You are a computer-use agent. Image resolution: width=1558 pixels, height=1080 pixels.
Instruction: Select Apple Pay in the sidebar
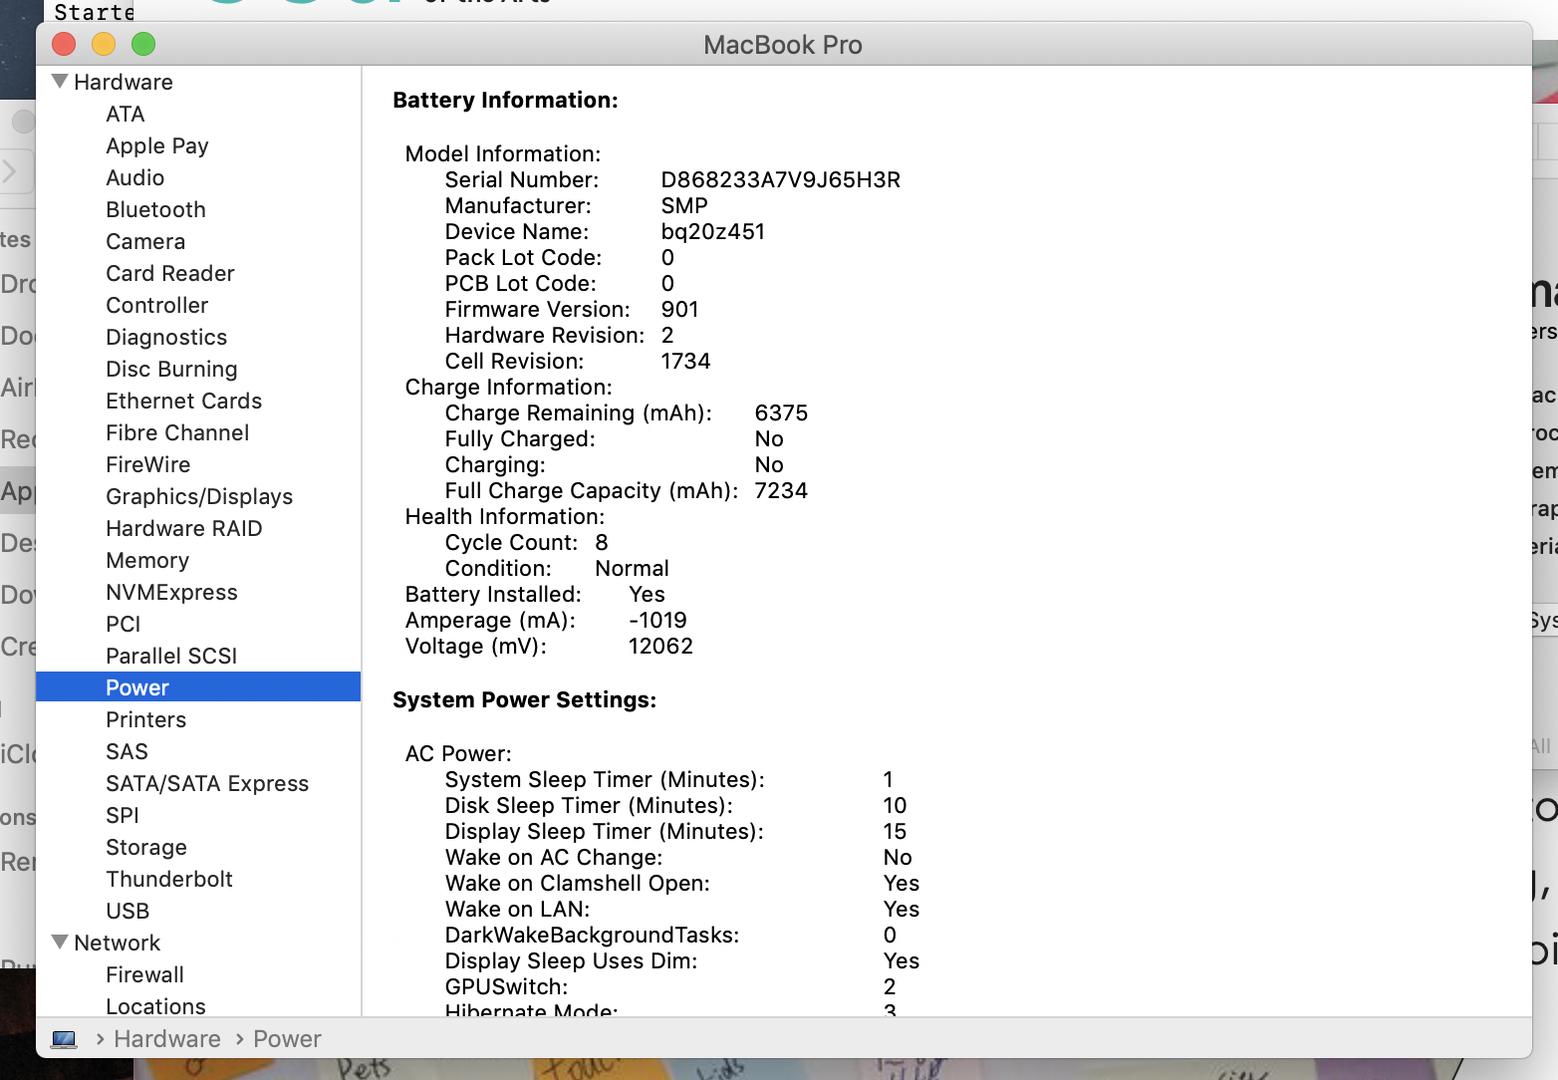pos(157,146)
